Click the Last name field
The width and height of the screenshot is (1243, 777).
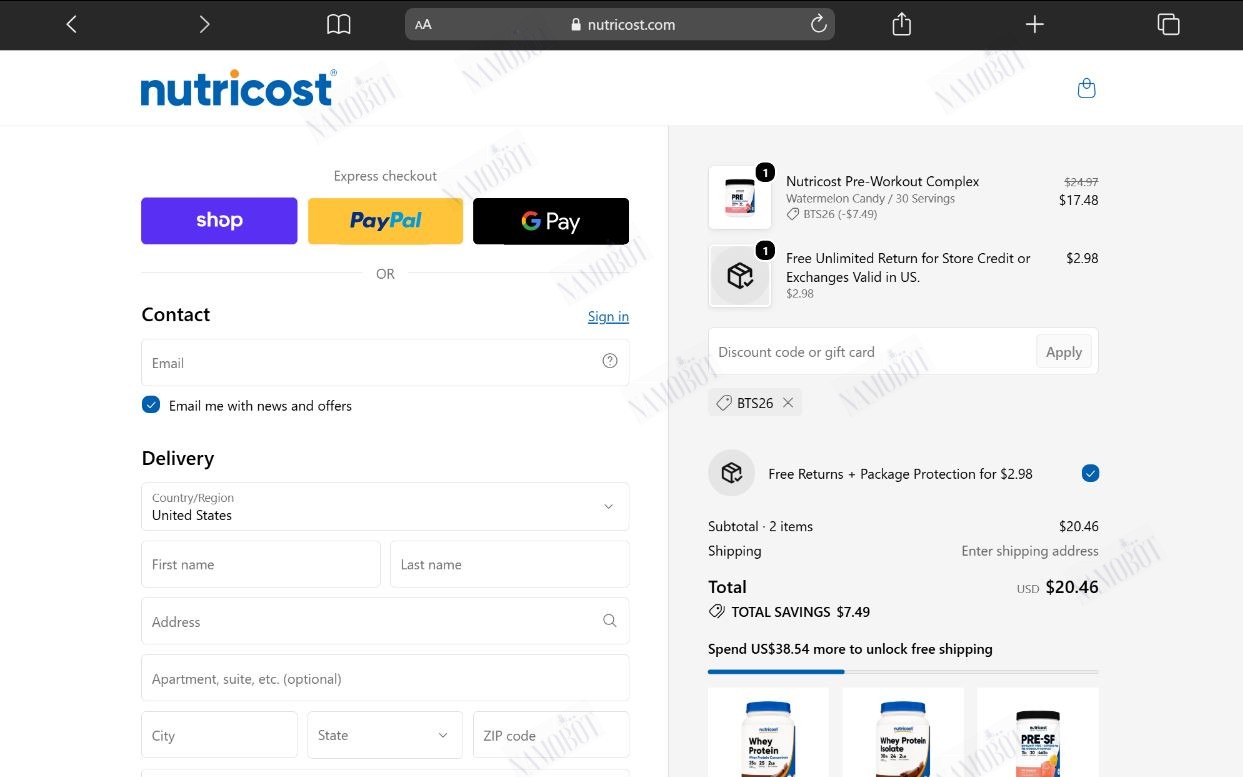510,564
